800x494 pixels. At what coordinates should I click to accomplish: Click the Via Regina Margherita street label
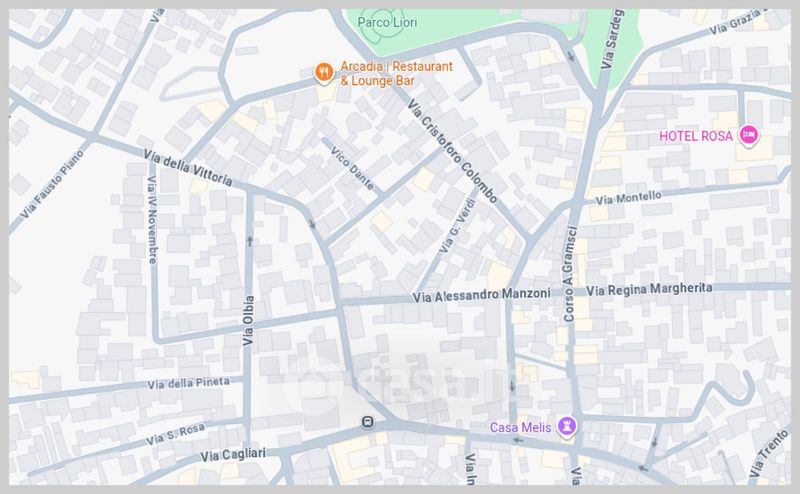(x=649, y=289)
